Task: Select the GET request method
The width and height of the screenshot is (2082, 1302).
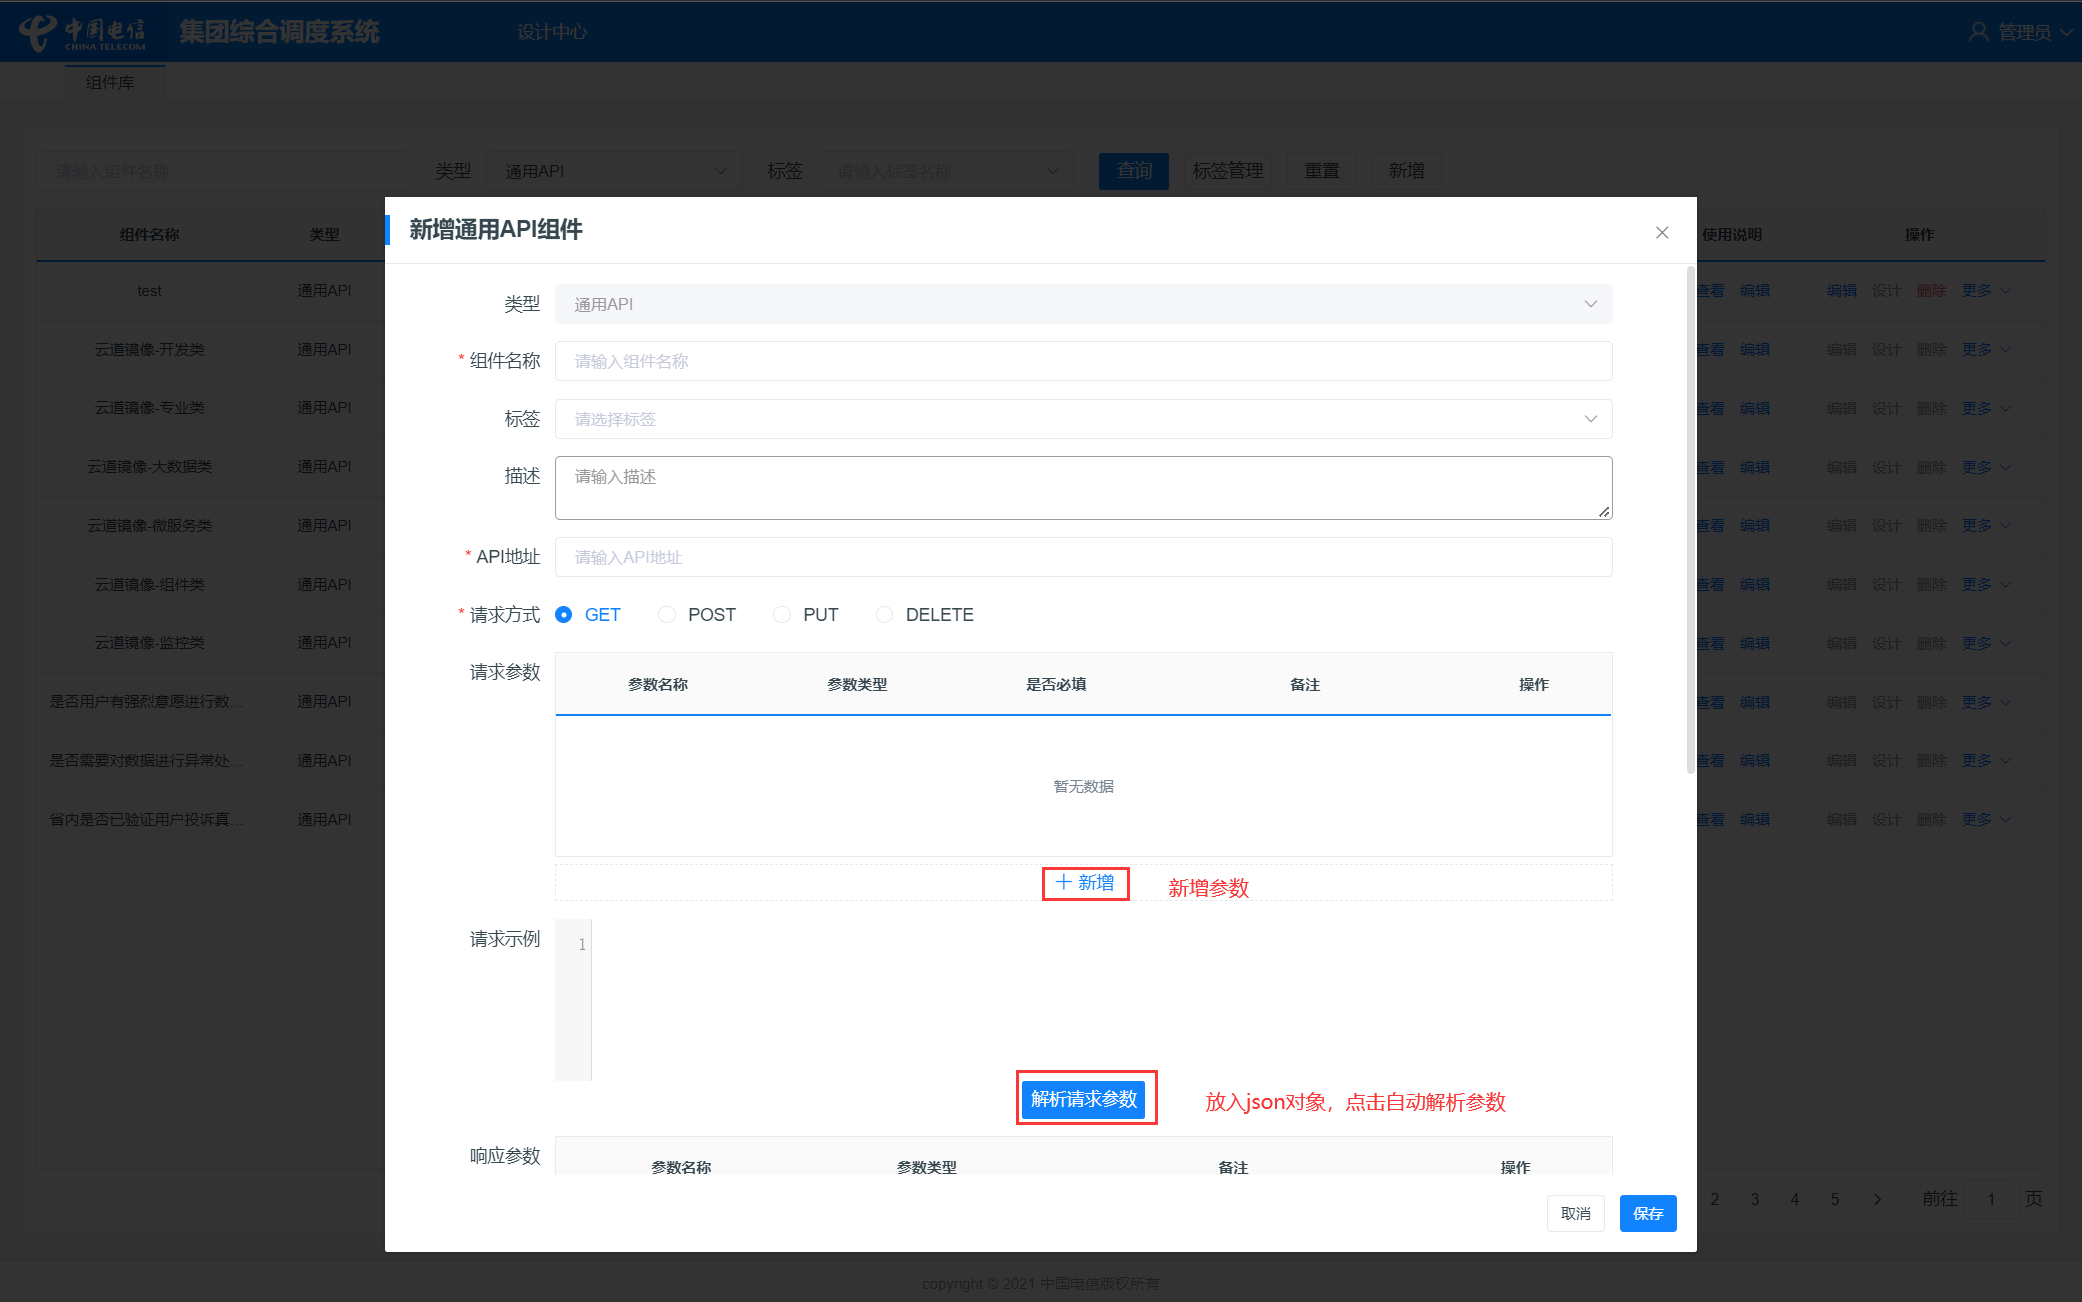Action: click(x=564, y=615)
